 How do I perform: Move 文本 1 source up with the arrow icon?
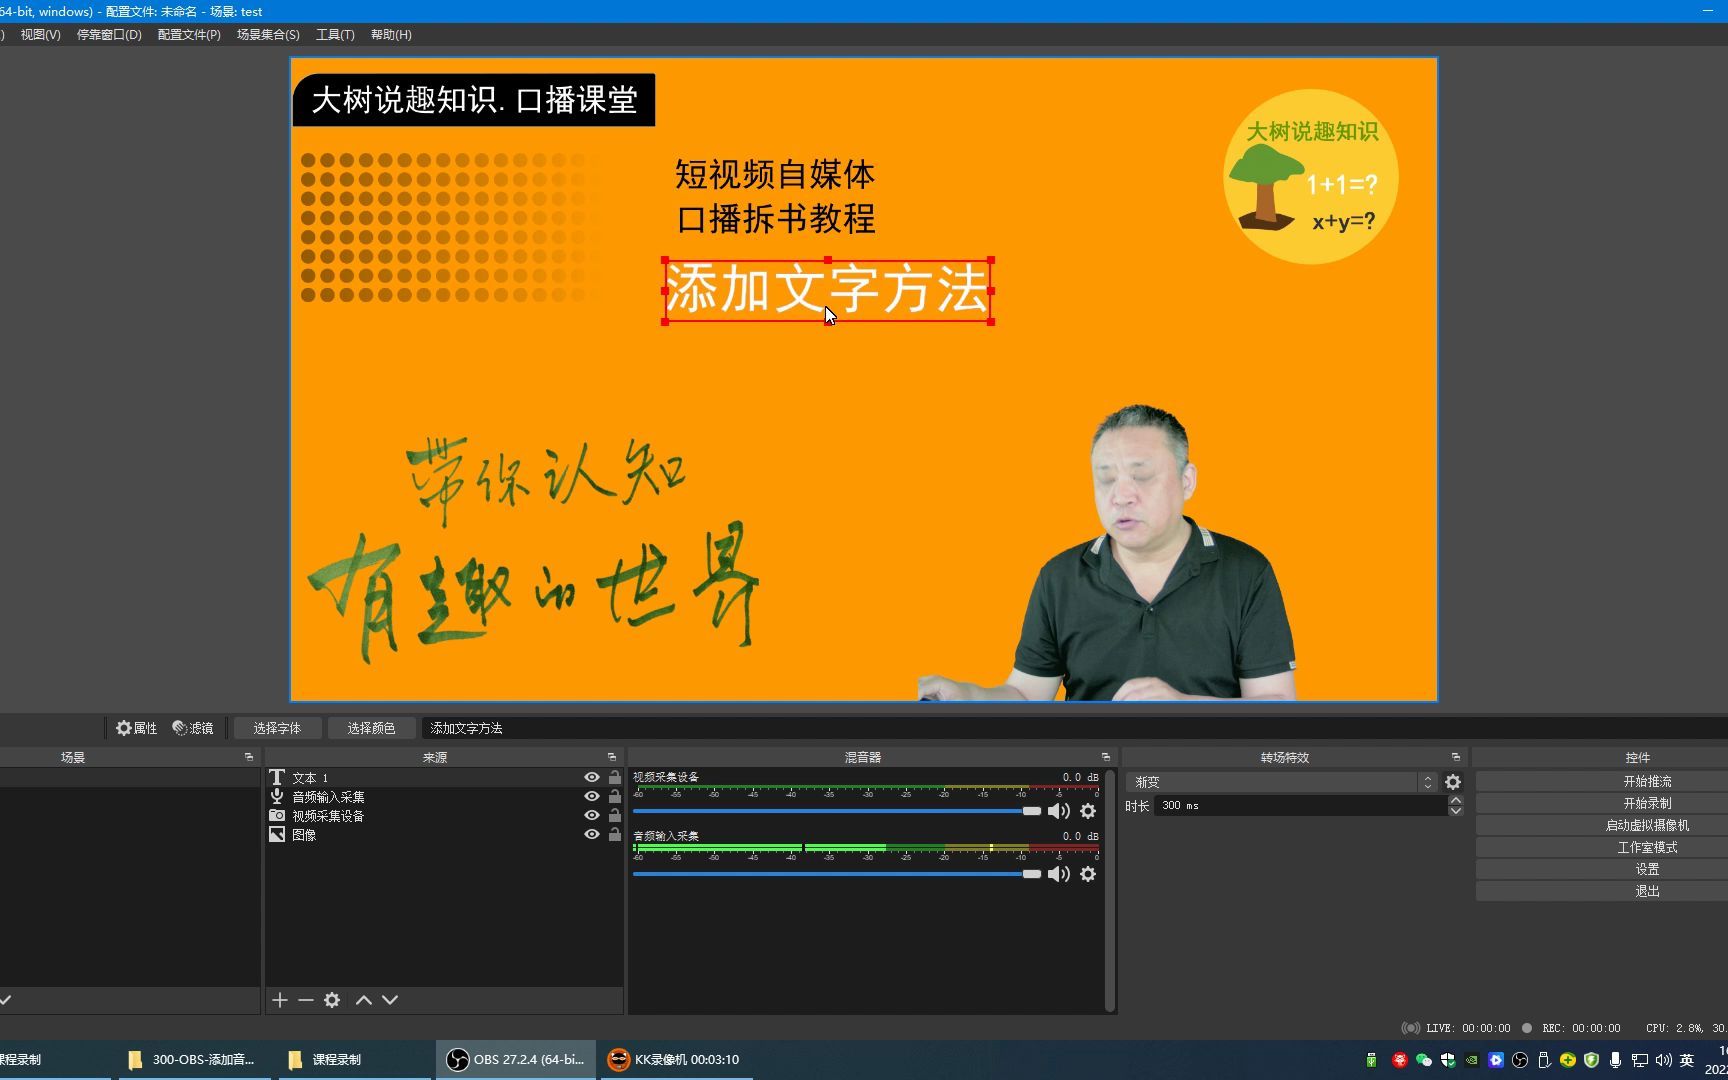pos(363,1000)
